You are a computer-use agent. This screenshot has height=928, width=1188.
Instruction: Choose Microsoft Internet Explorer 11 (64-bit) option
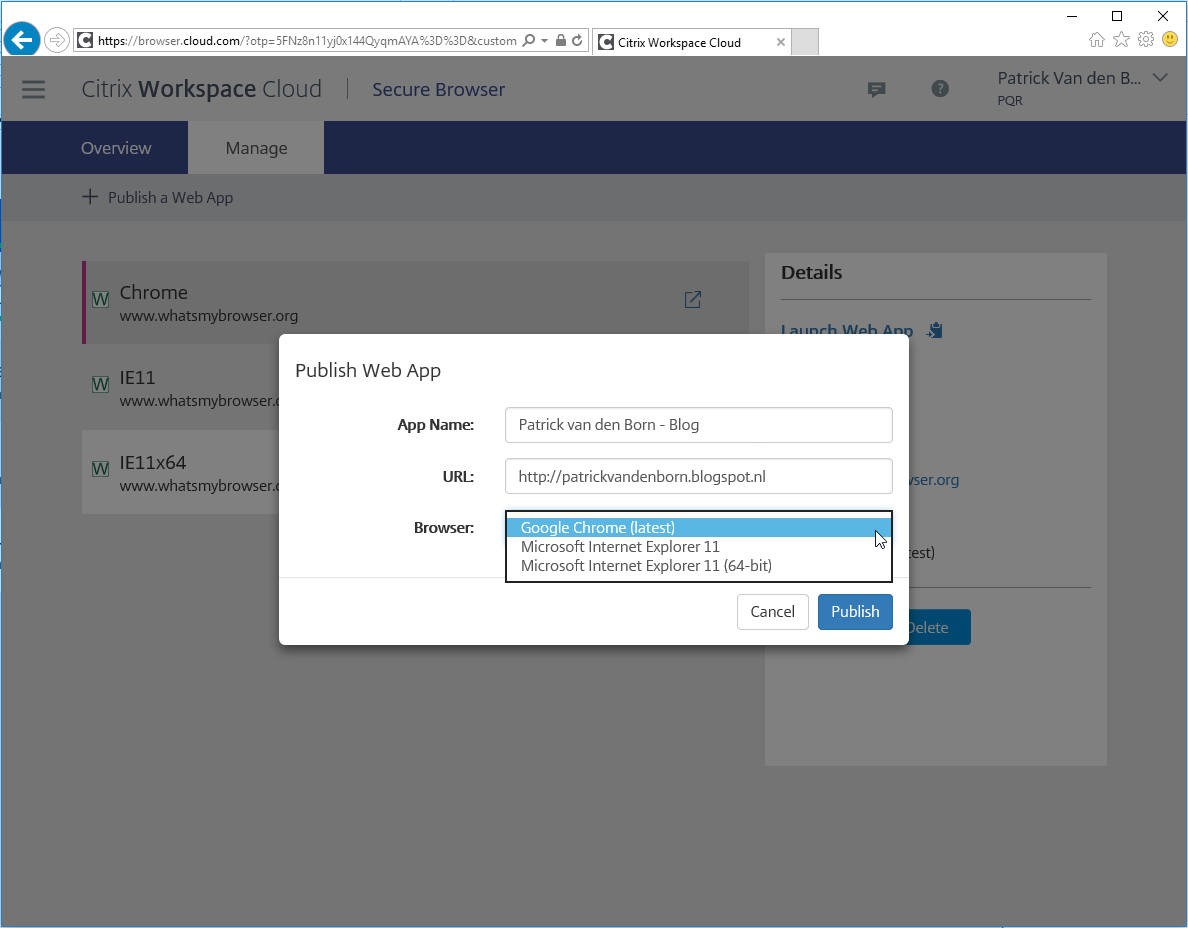pos(699,566)
